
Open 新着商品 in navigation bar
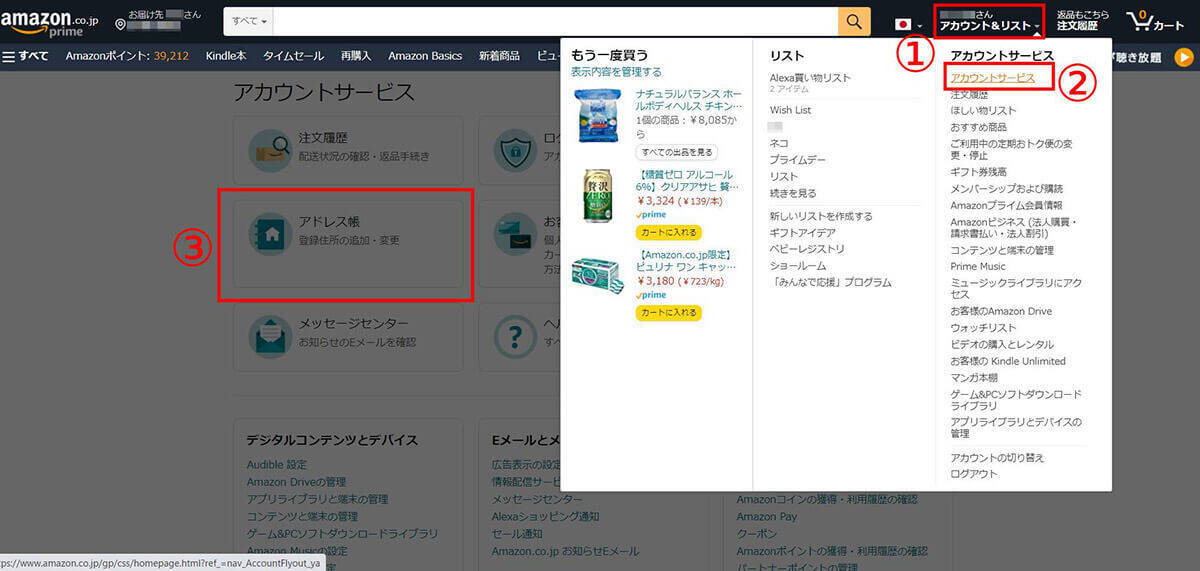499,56
